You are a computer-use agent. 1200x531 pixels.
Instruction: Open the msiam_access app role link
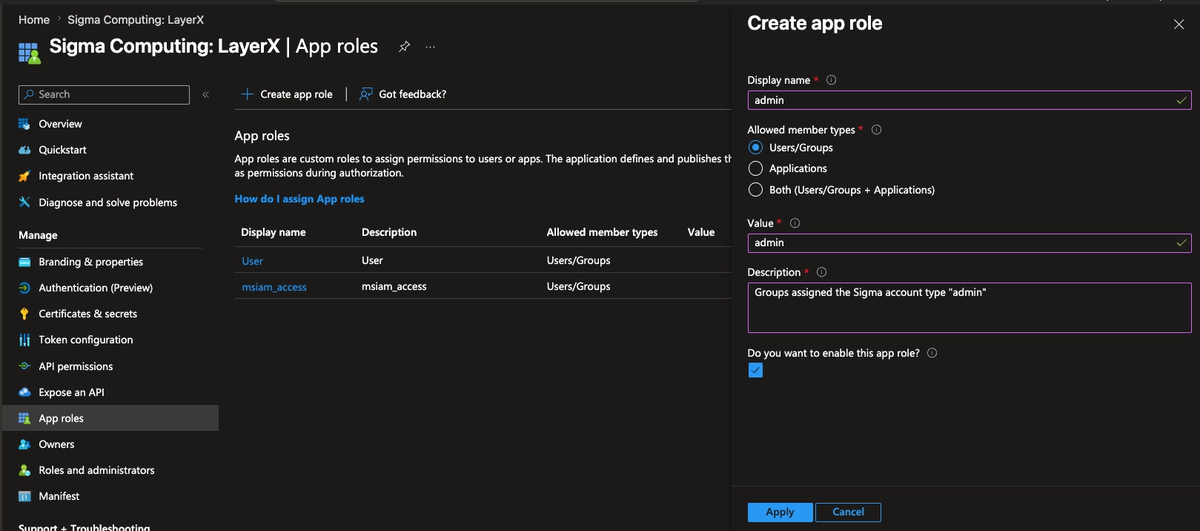click(274, 287)
